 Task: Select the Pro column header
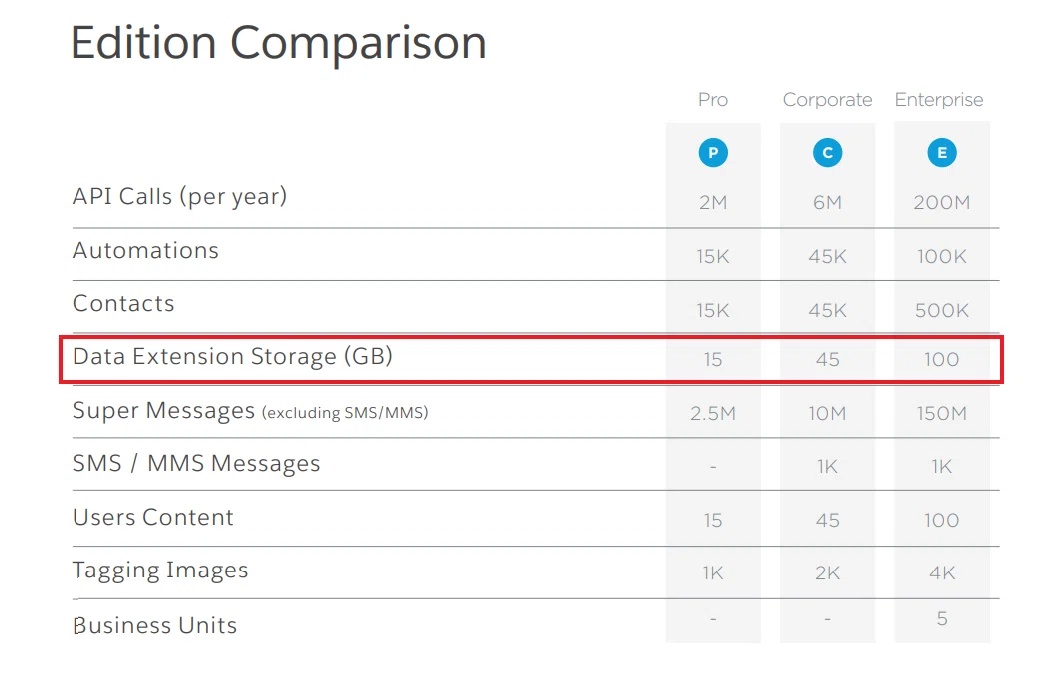713,100
